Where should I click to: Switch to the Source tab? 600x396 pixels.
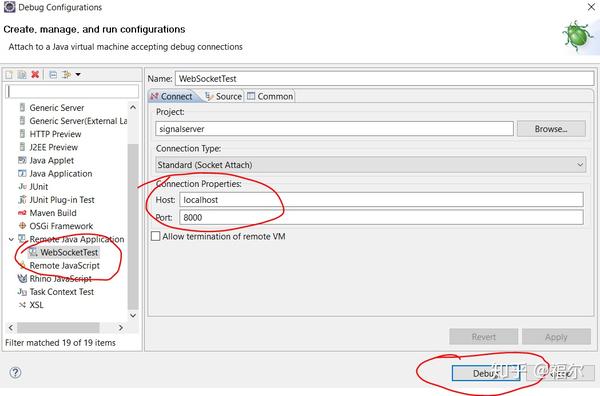pos(223,96)
